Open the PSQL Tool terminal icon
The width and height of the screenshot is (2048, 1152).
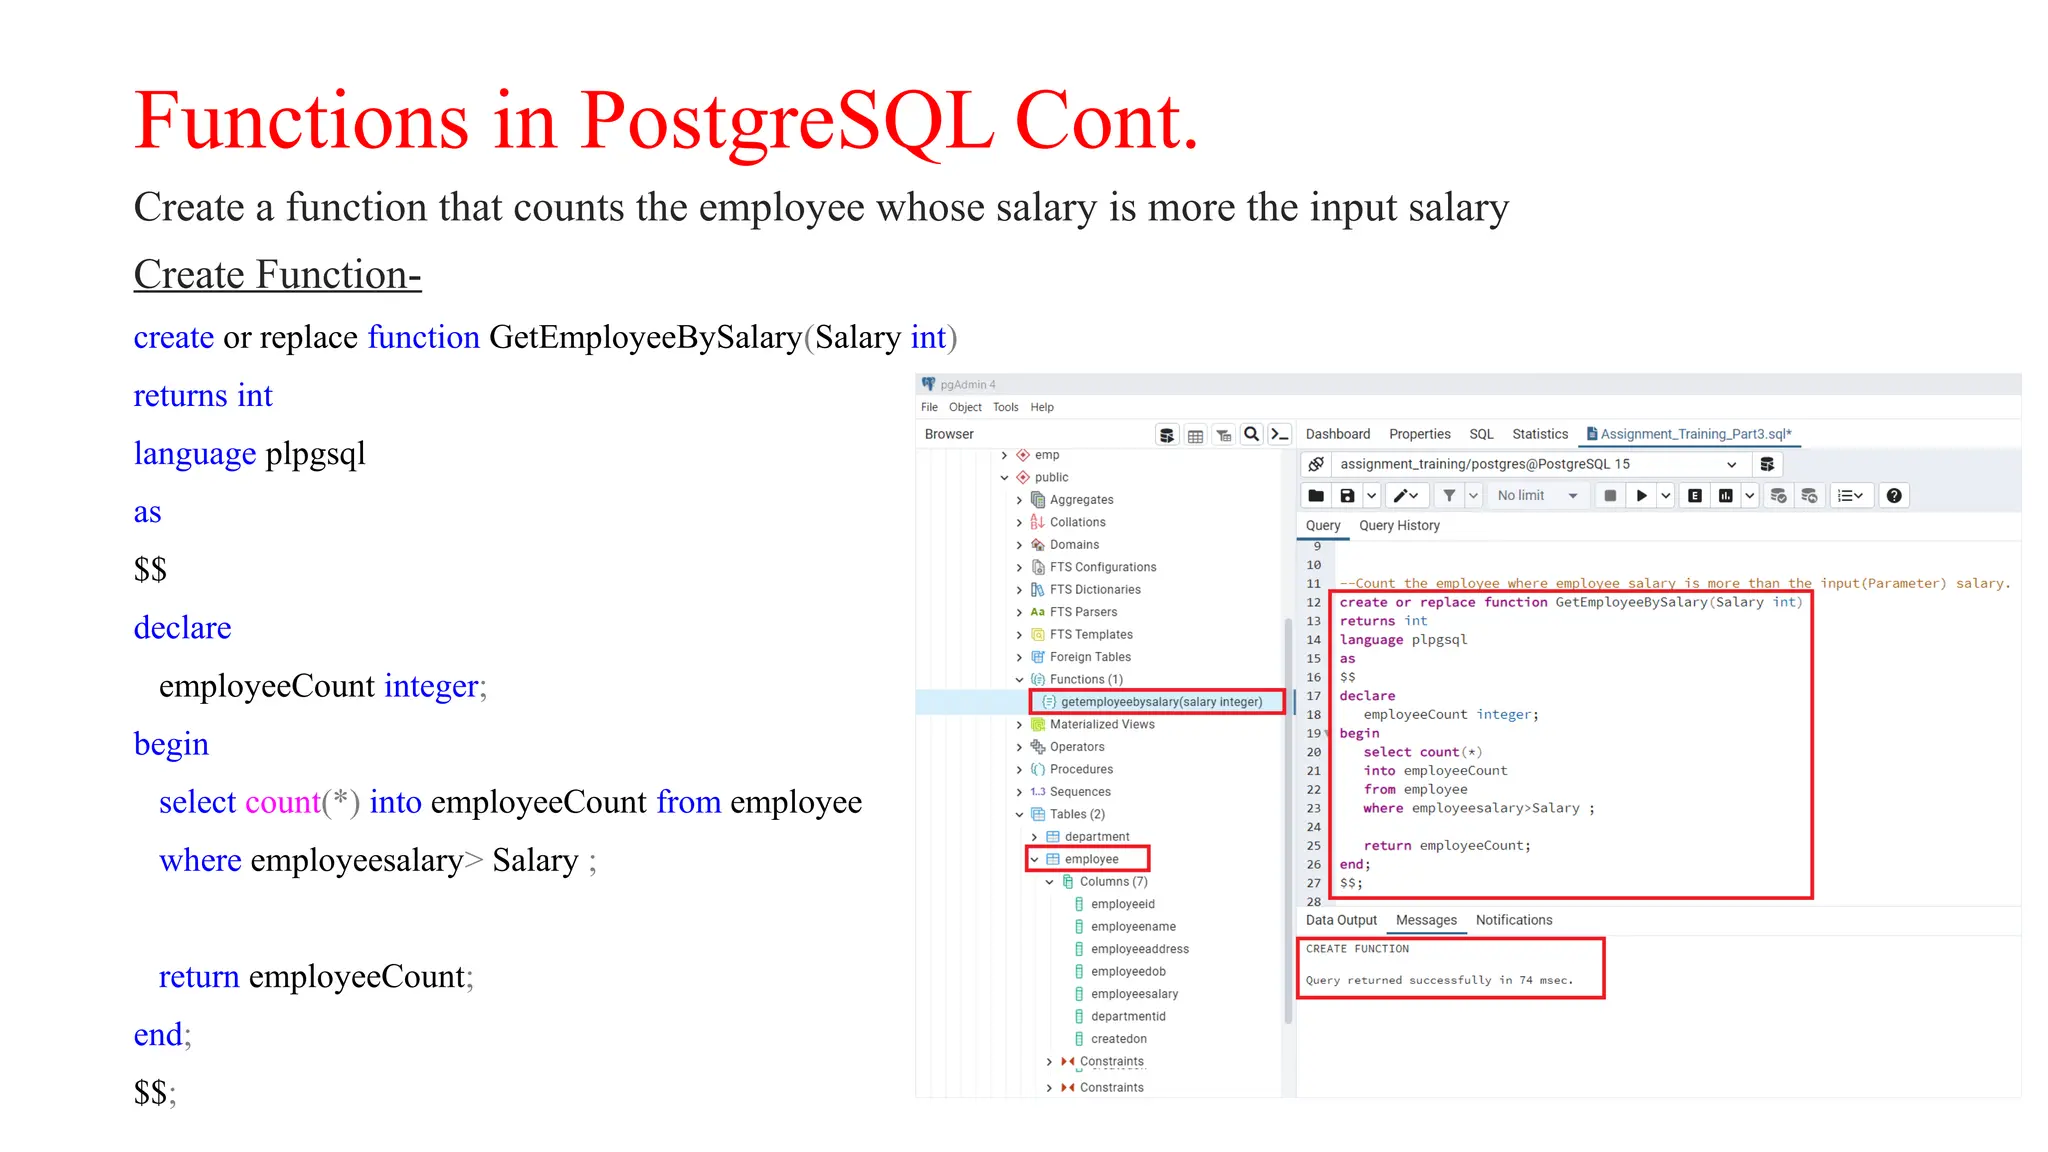point(1279,435)
